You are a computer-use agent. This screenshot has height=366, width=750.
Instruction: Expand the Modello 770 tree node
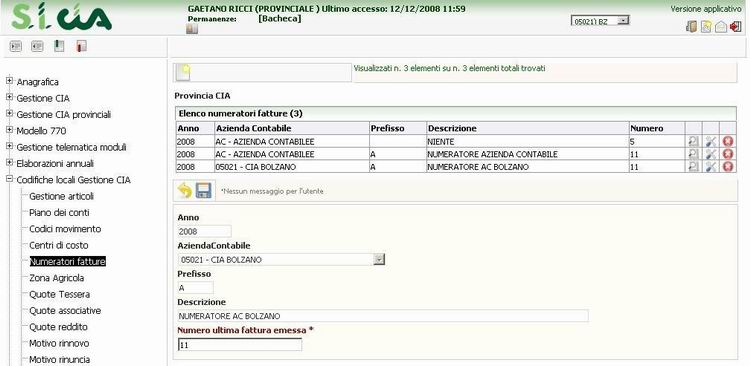[9, 130]
